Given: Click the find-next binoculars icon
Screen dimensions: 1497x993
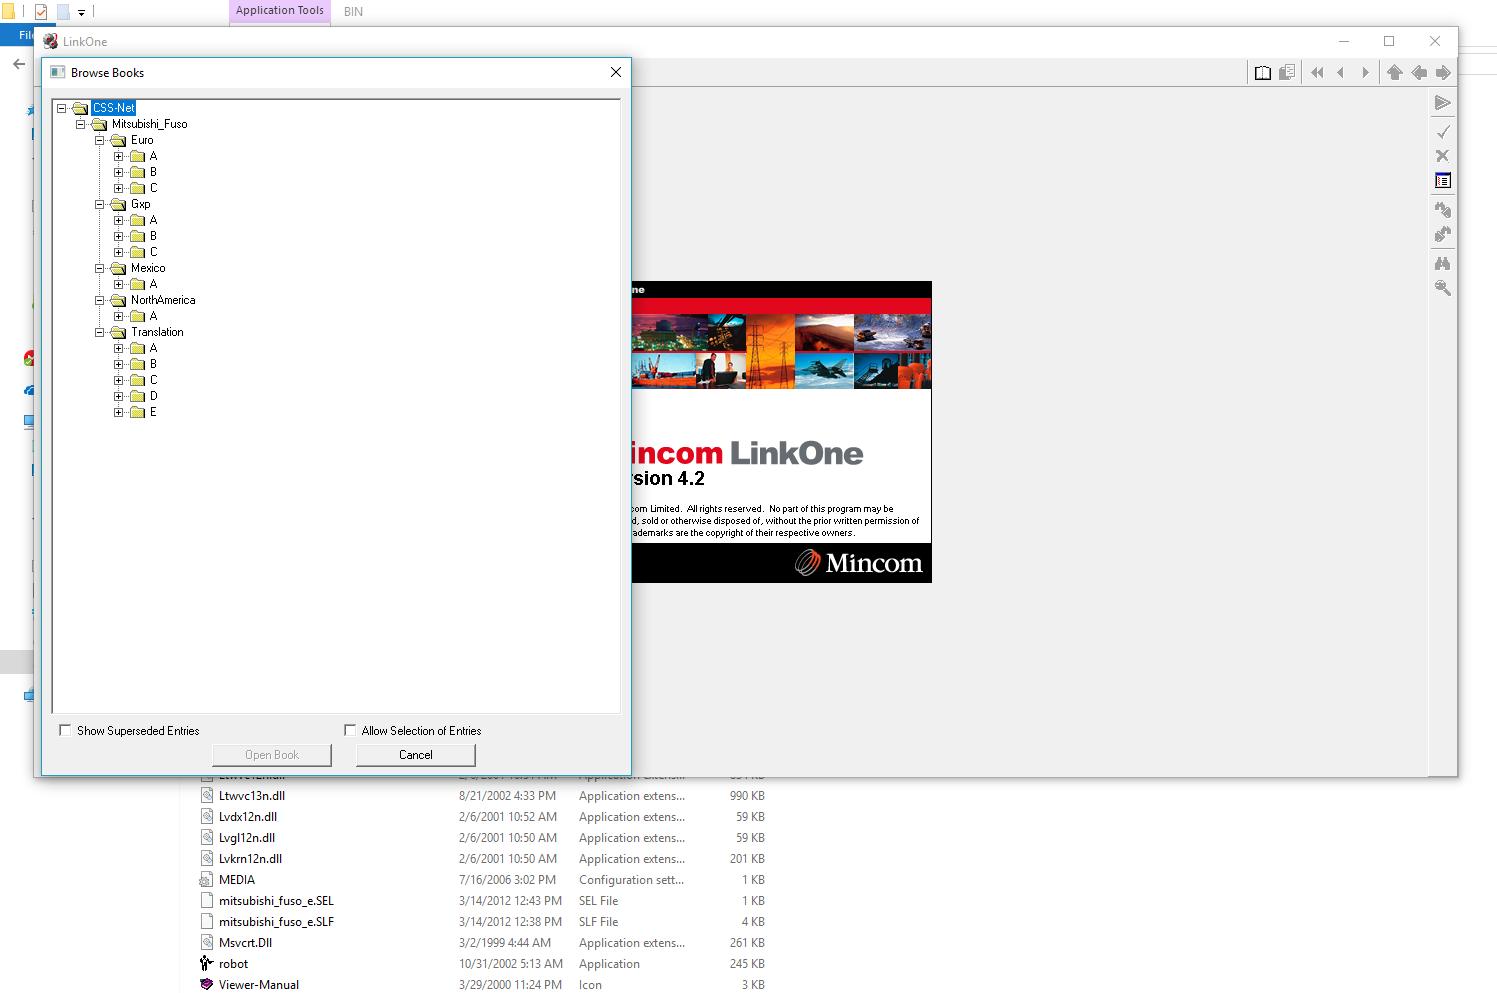Looking at the screenshot, I should tap(1442, 235).
